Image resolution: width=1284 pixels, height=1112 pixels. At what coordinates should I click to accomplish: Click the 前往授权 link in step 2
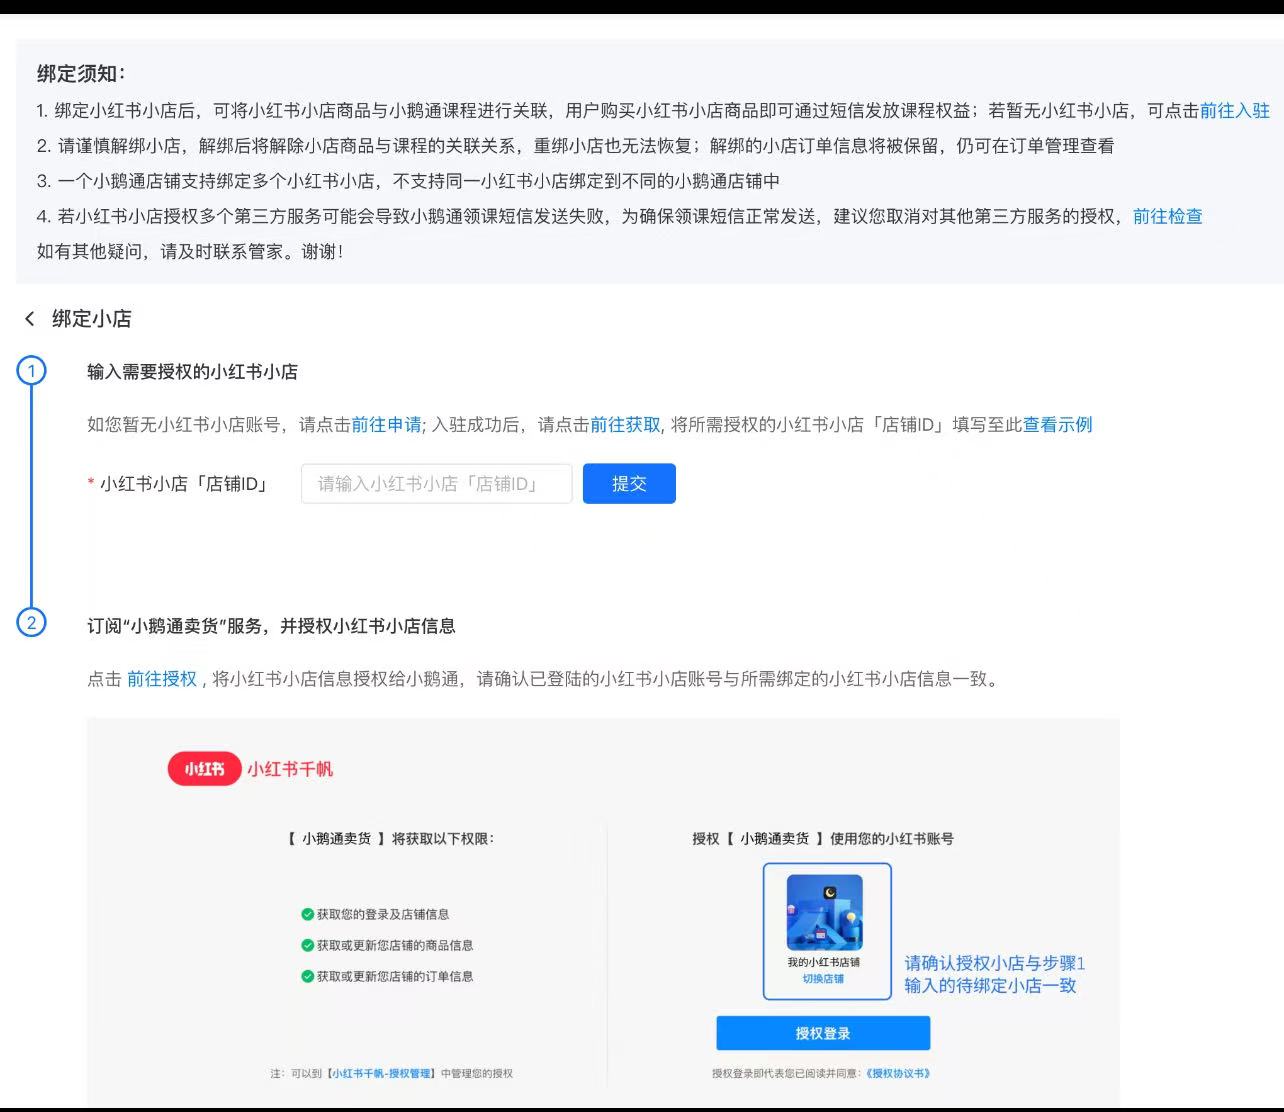(x=162, y=679)
